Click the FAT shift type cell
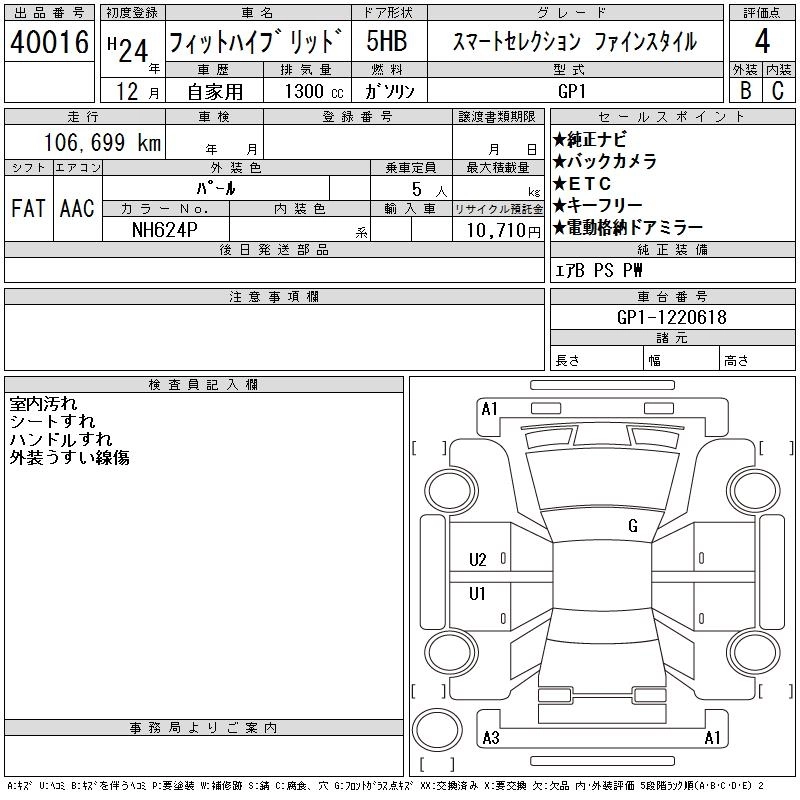Screen dimensions: 800x800 (28, 208)
